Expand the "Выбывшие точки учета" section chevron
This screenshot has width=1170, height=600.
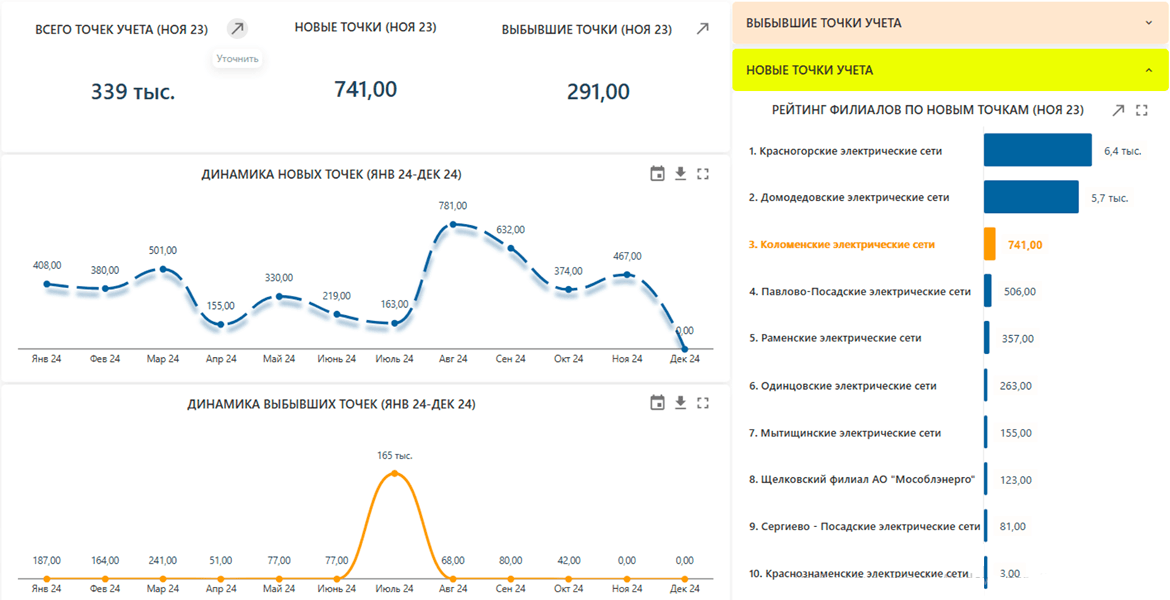(1149, 23)
